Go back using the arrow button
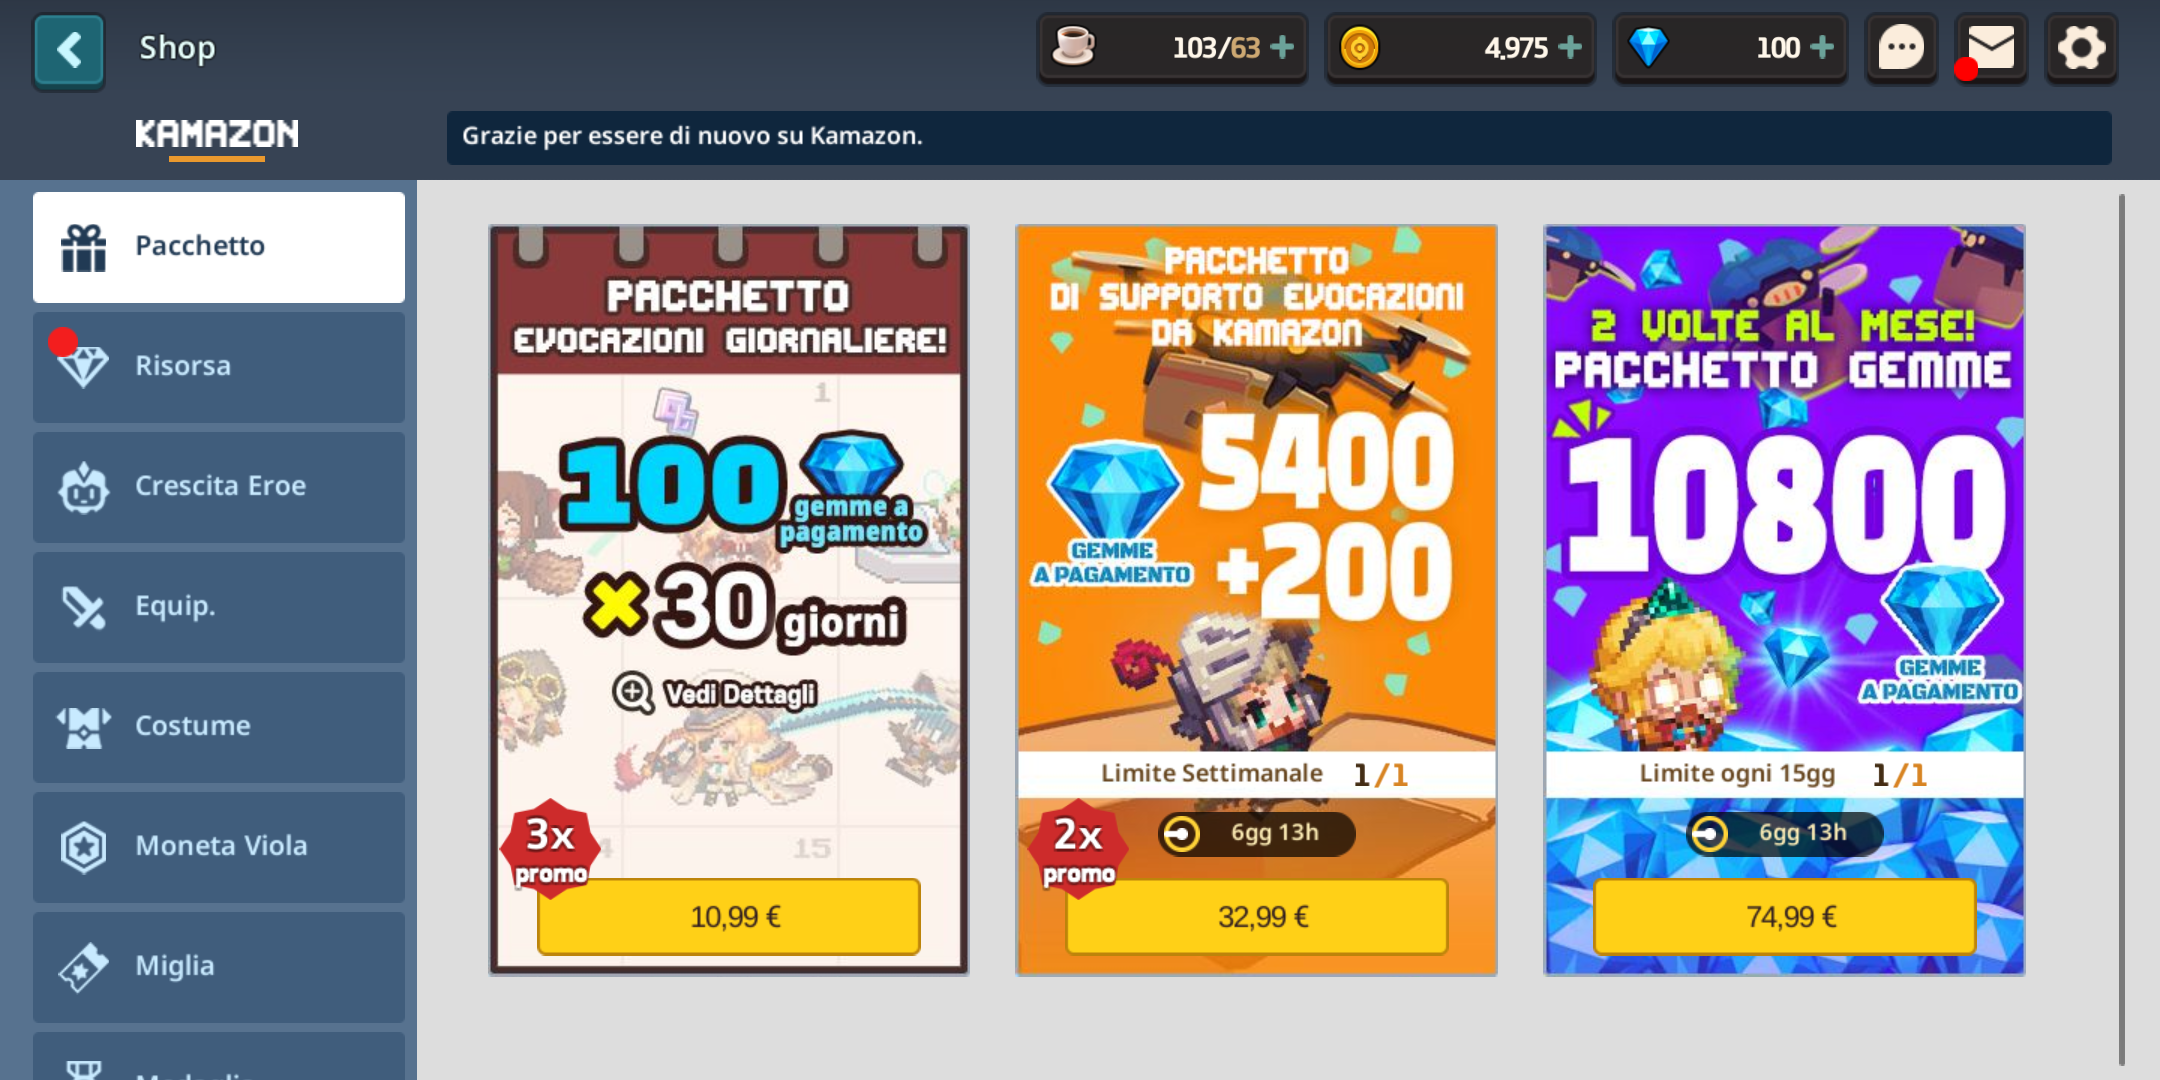The image size is (2160, 1080). 68,49
